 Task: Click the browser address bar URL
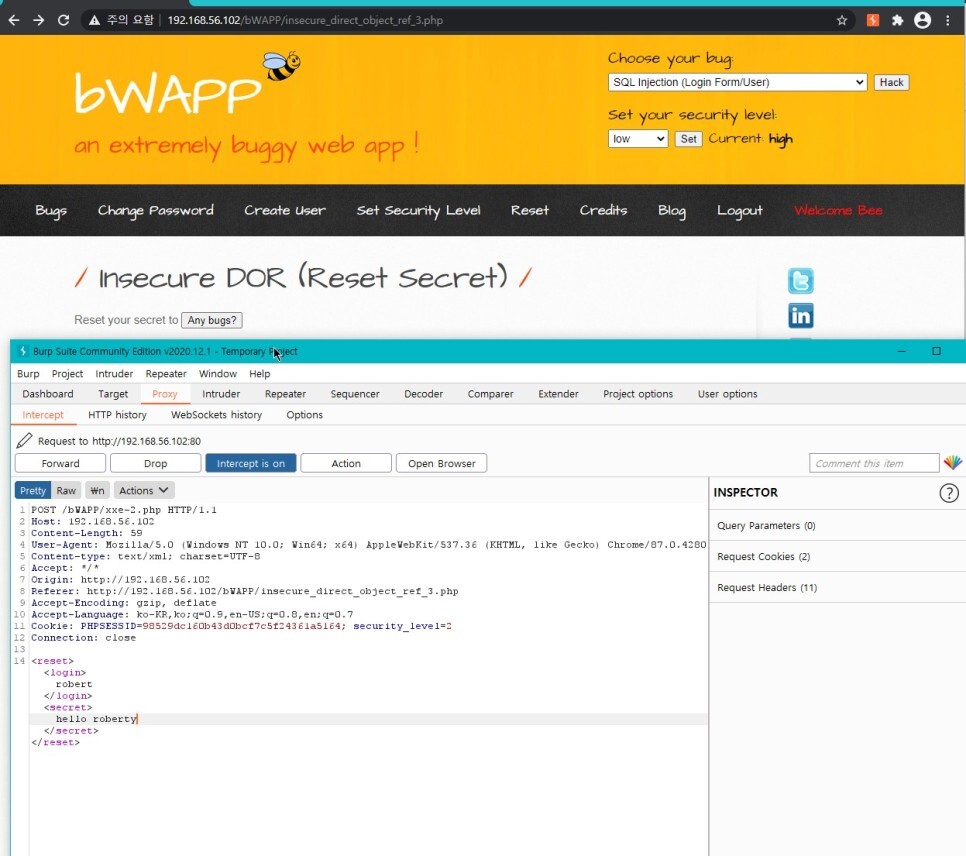pos(305,20)
